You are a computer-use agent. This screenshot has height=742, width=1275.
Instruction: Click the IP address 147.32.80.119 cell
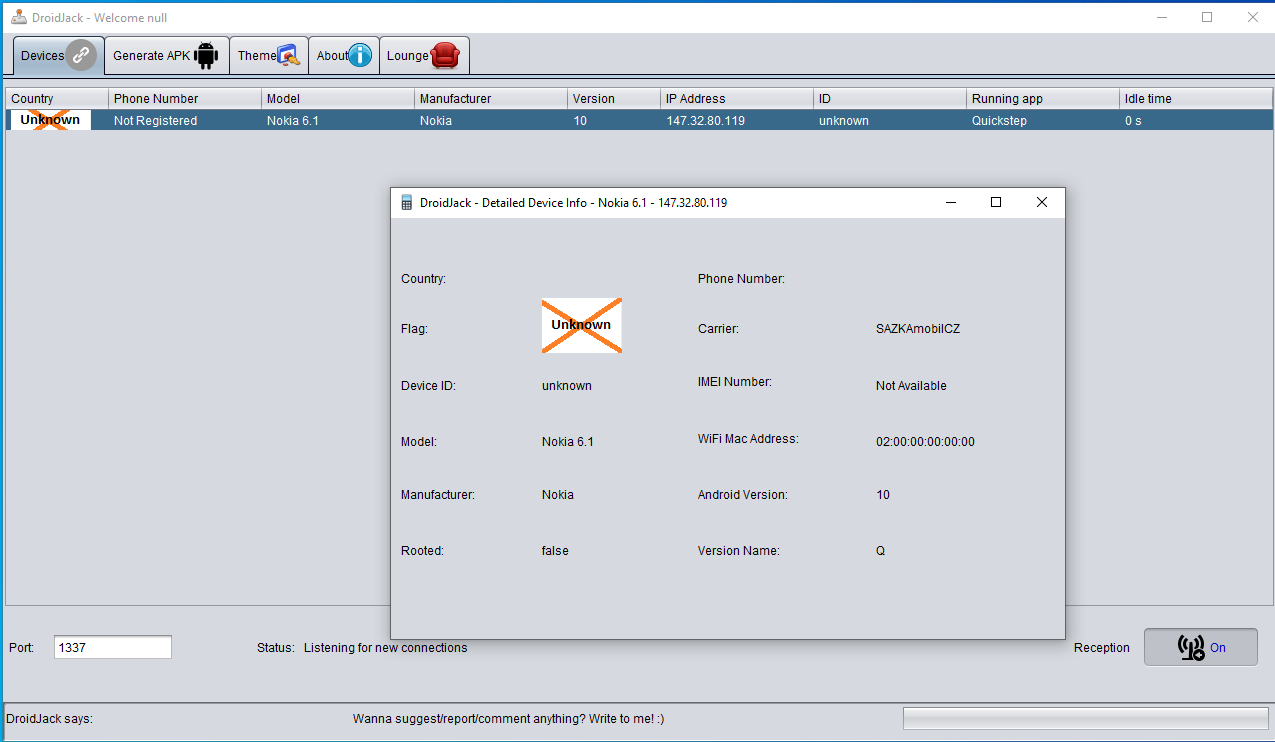(738, 120)
